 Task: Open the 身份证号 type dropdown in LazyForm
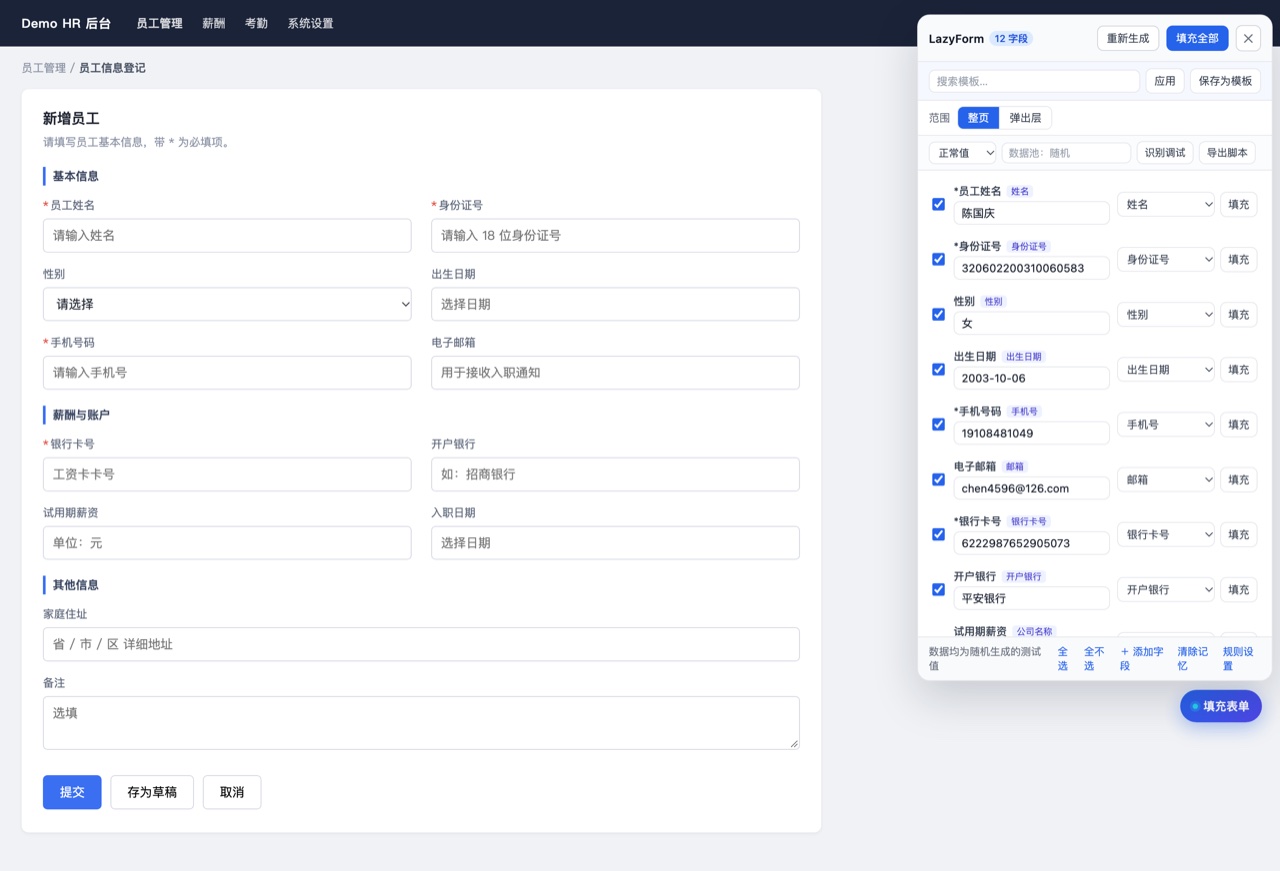(1166, 259)
